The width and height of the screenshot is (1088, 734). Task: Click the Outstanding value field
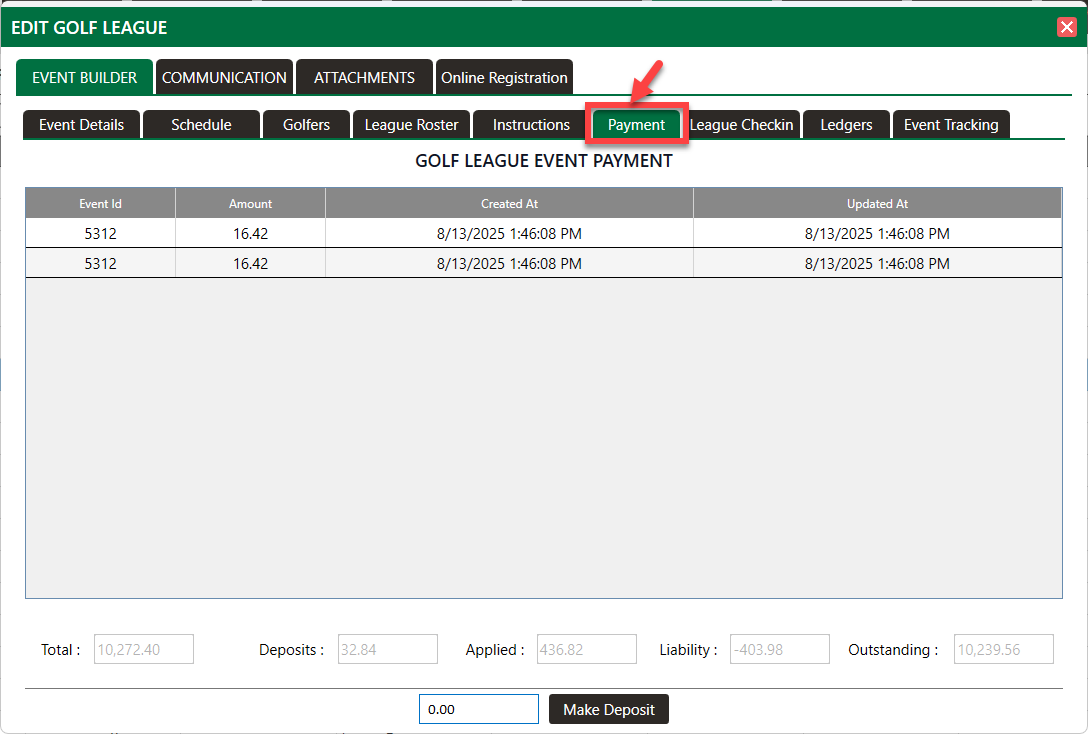click(x=1003, y=649)
